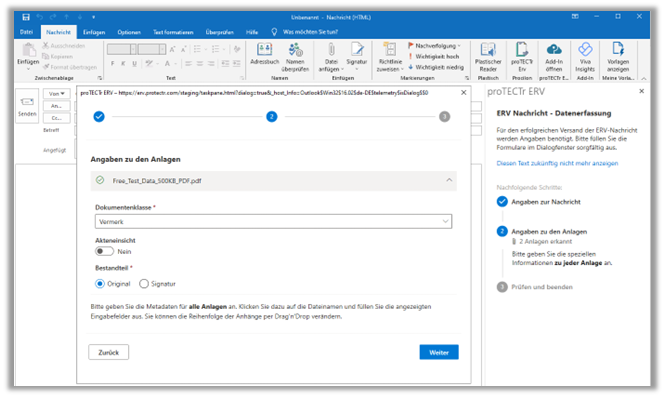Click the Ausschneiden scissors icon
Screen dimensions: 665x397
(45, 45)
